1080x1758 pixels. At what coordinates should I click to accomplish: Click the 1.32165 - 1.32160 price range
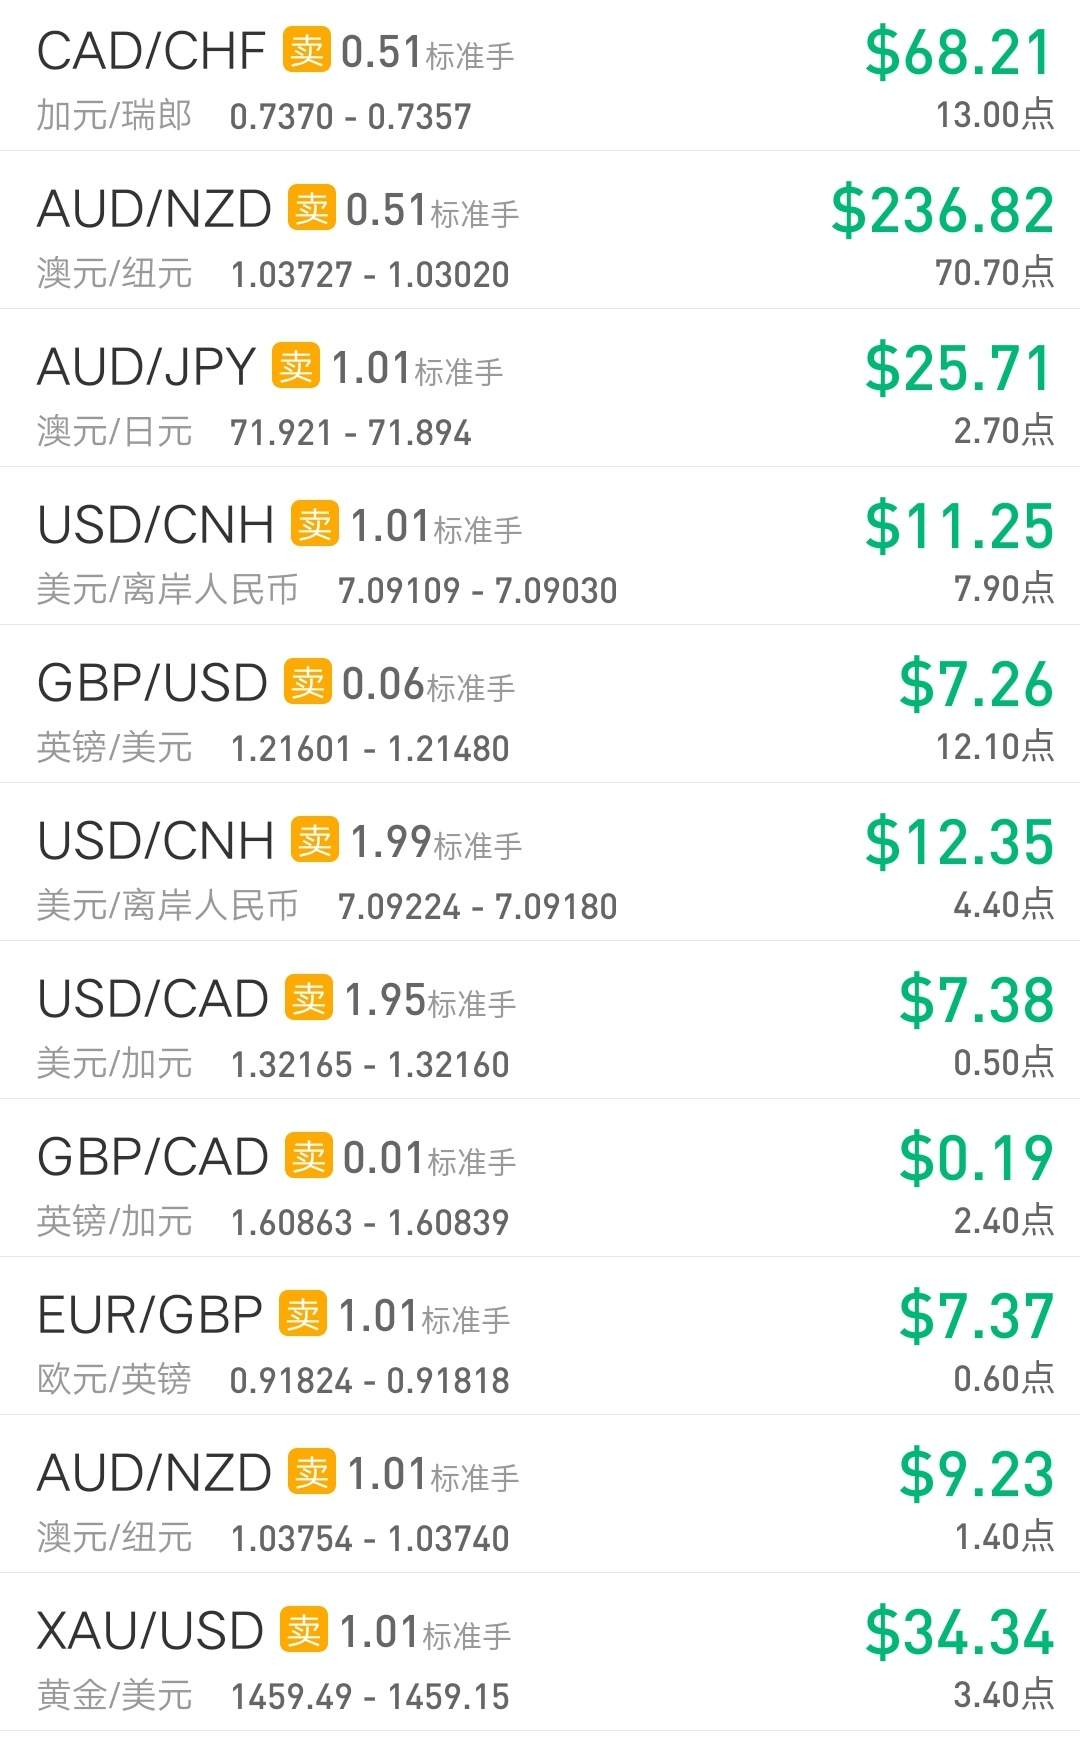pyautogui.click(x=370, y=1065)
